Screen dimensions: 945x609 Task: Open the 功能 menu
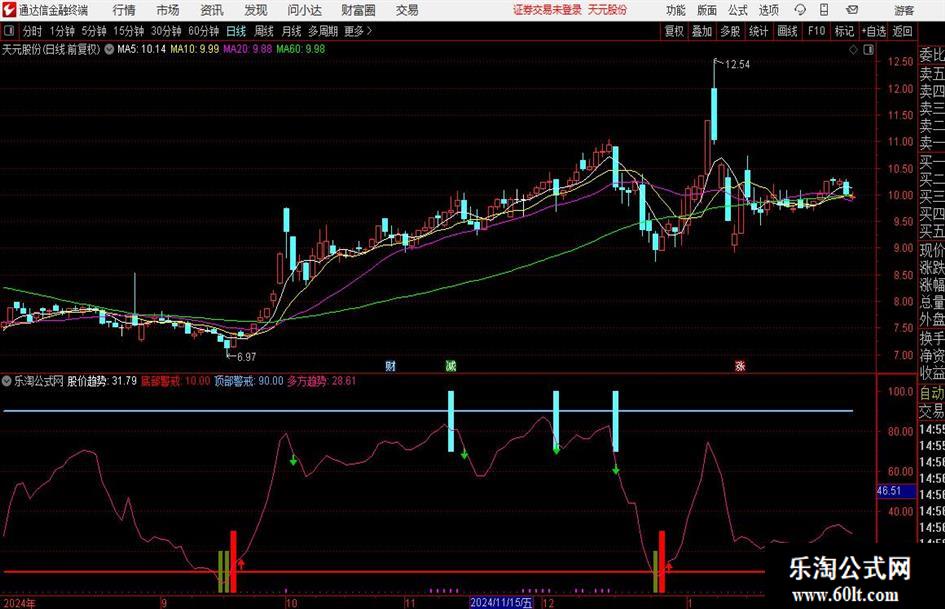pos(676,10)
